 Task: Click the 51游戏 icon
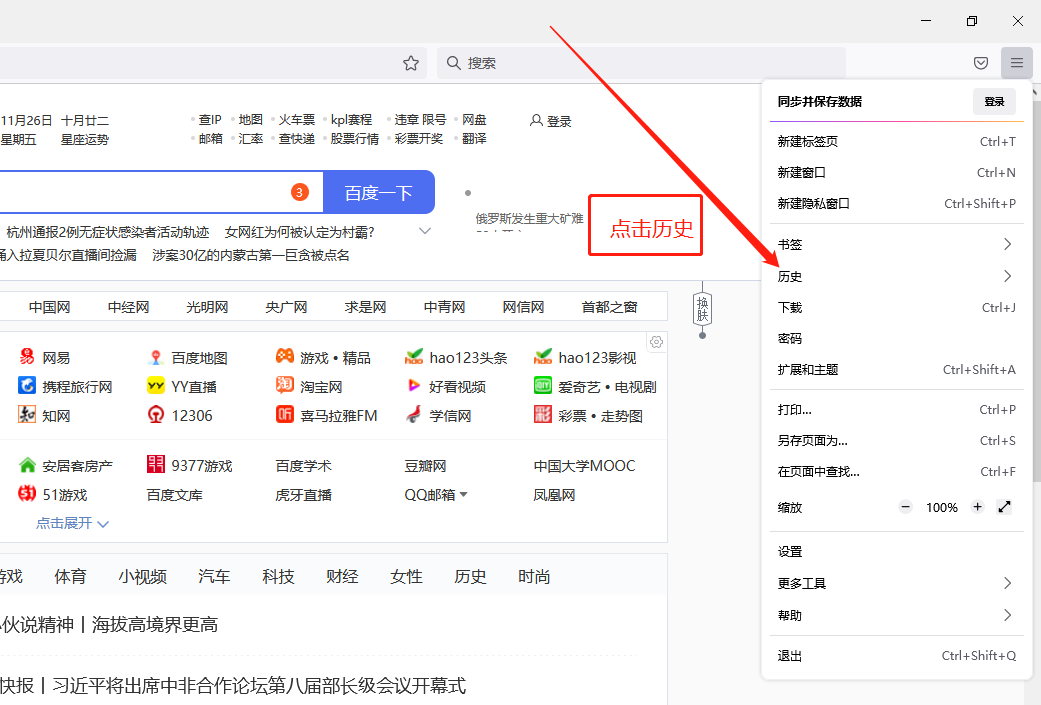pyautogui.click(x=27, y=493)
